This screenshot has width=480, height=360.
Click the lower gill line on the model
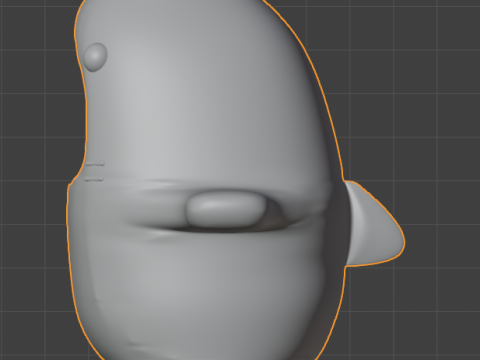coord(94,179)
